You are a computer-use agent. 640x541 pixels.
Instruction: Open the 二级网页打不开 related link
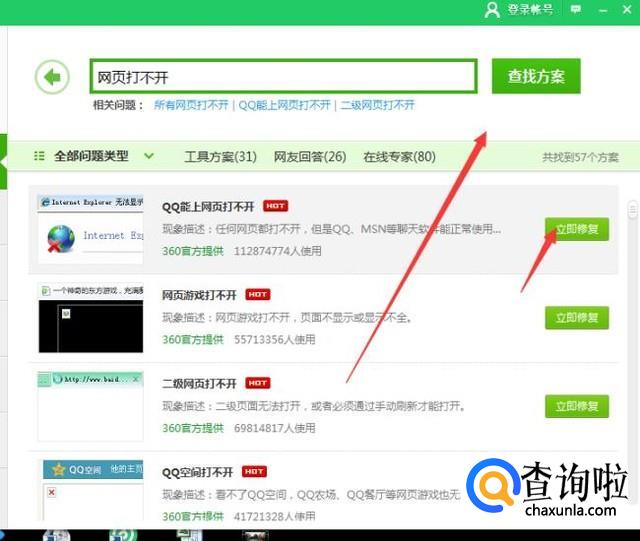378,105
